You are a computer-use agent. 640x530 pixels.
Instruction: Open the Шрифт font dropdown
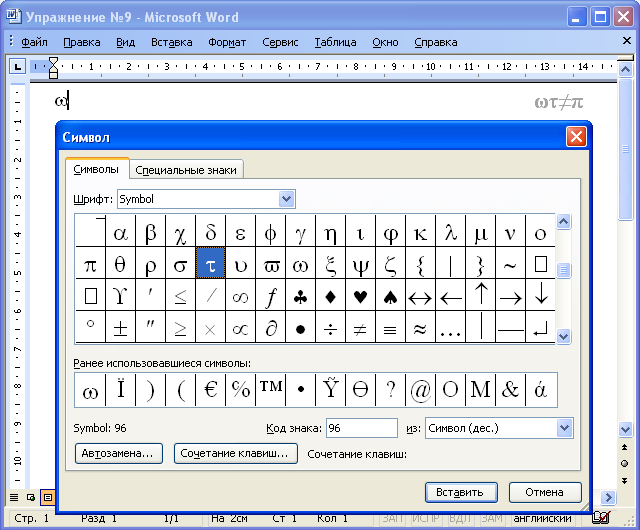tap(287, 199)
